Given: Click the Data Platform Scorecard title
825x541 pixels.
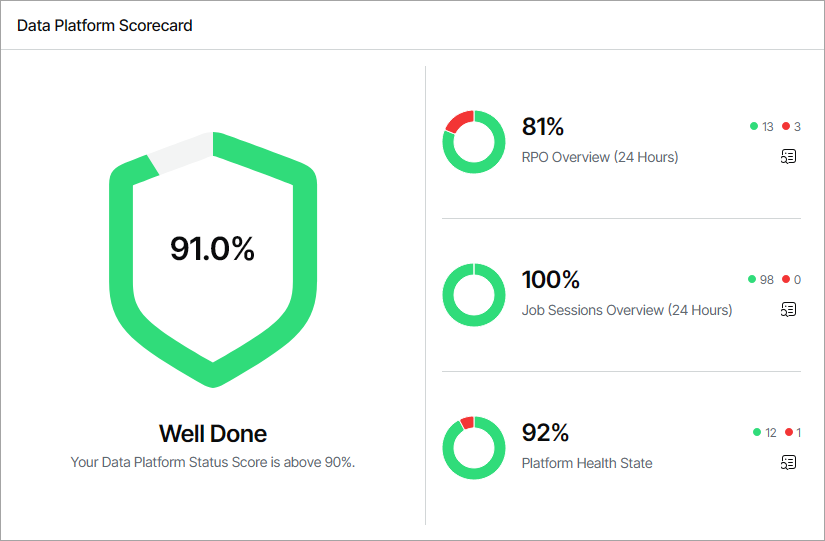Looking at the screenshot, I should [x=105, y=26].
